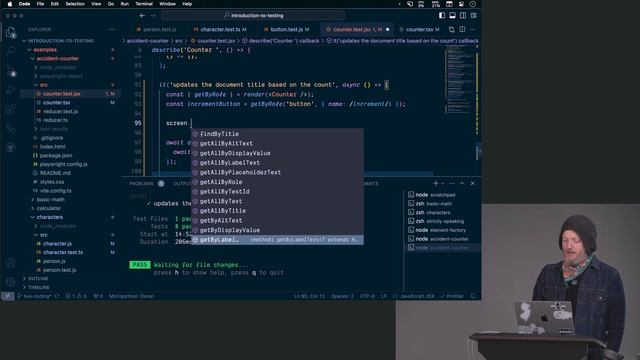
Task: Switch to the character.test.ts tab
Action: point(220,29)
